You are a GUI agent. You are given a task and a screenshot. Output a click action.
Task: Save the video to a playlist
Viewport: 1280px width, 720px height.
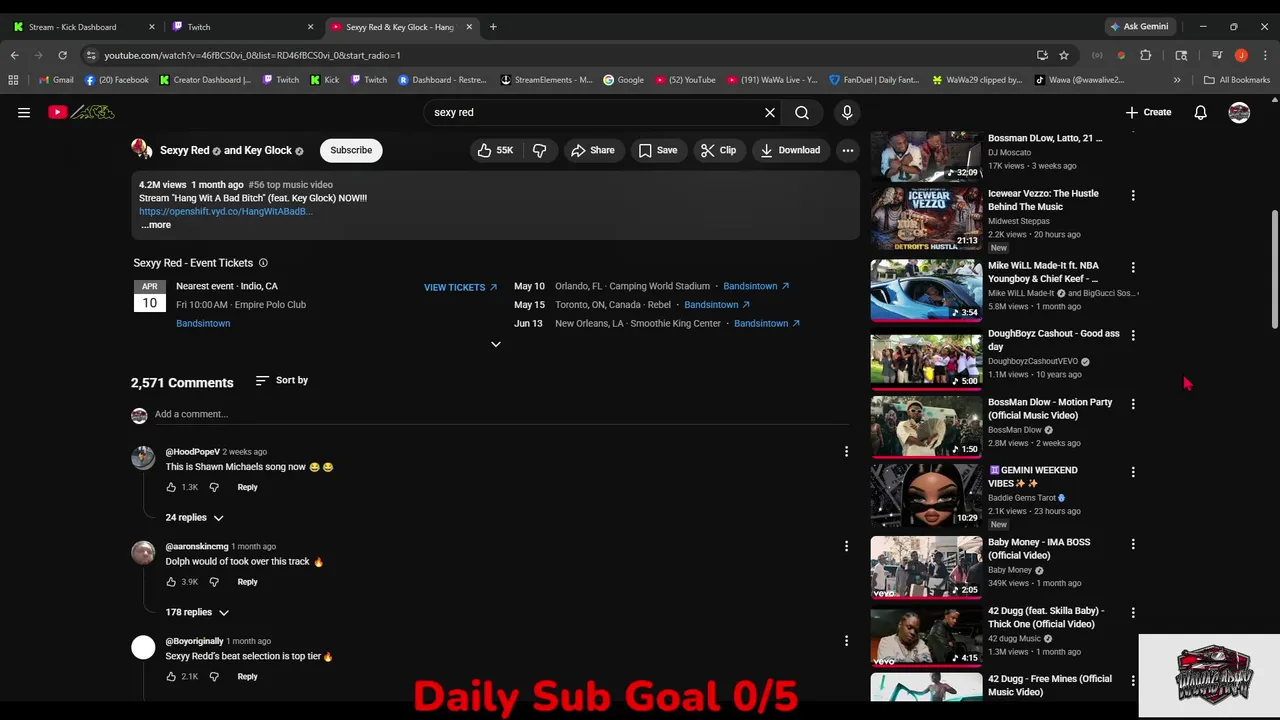tap(658, 150)
